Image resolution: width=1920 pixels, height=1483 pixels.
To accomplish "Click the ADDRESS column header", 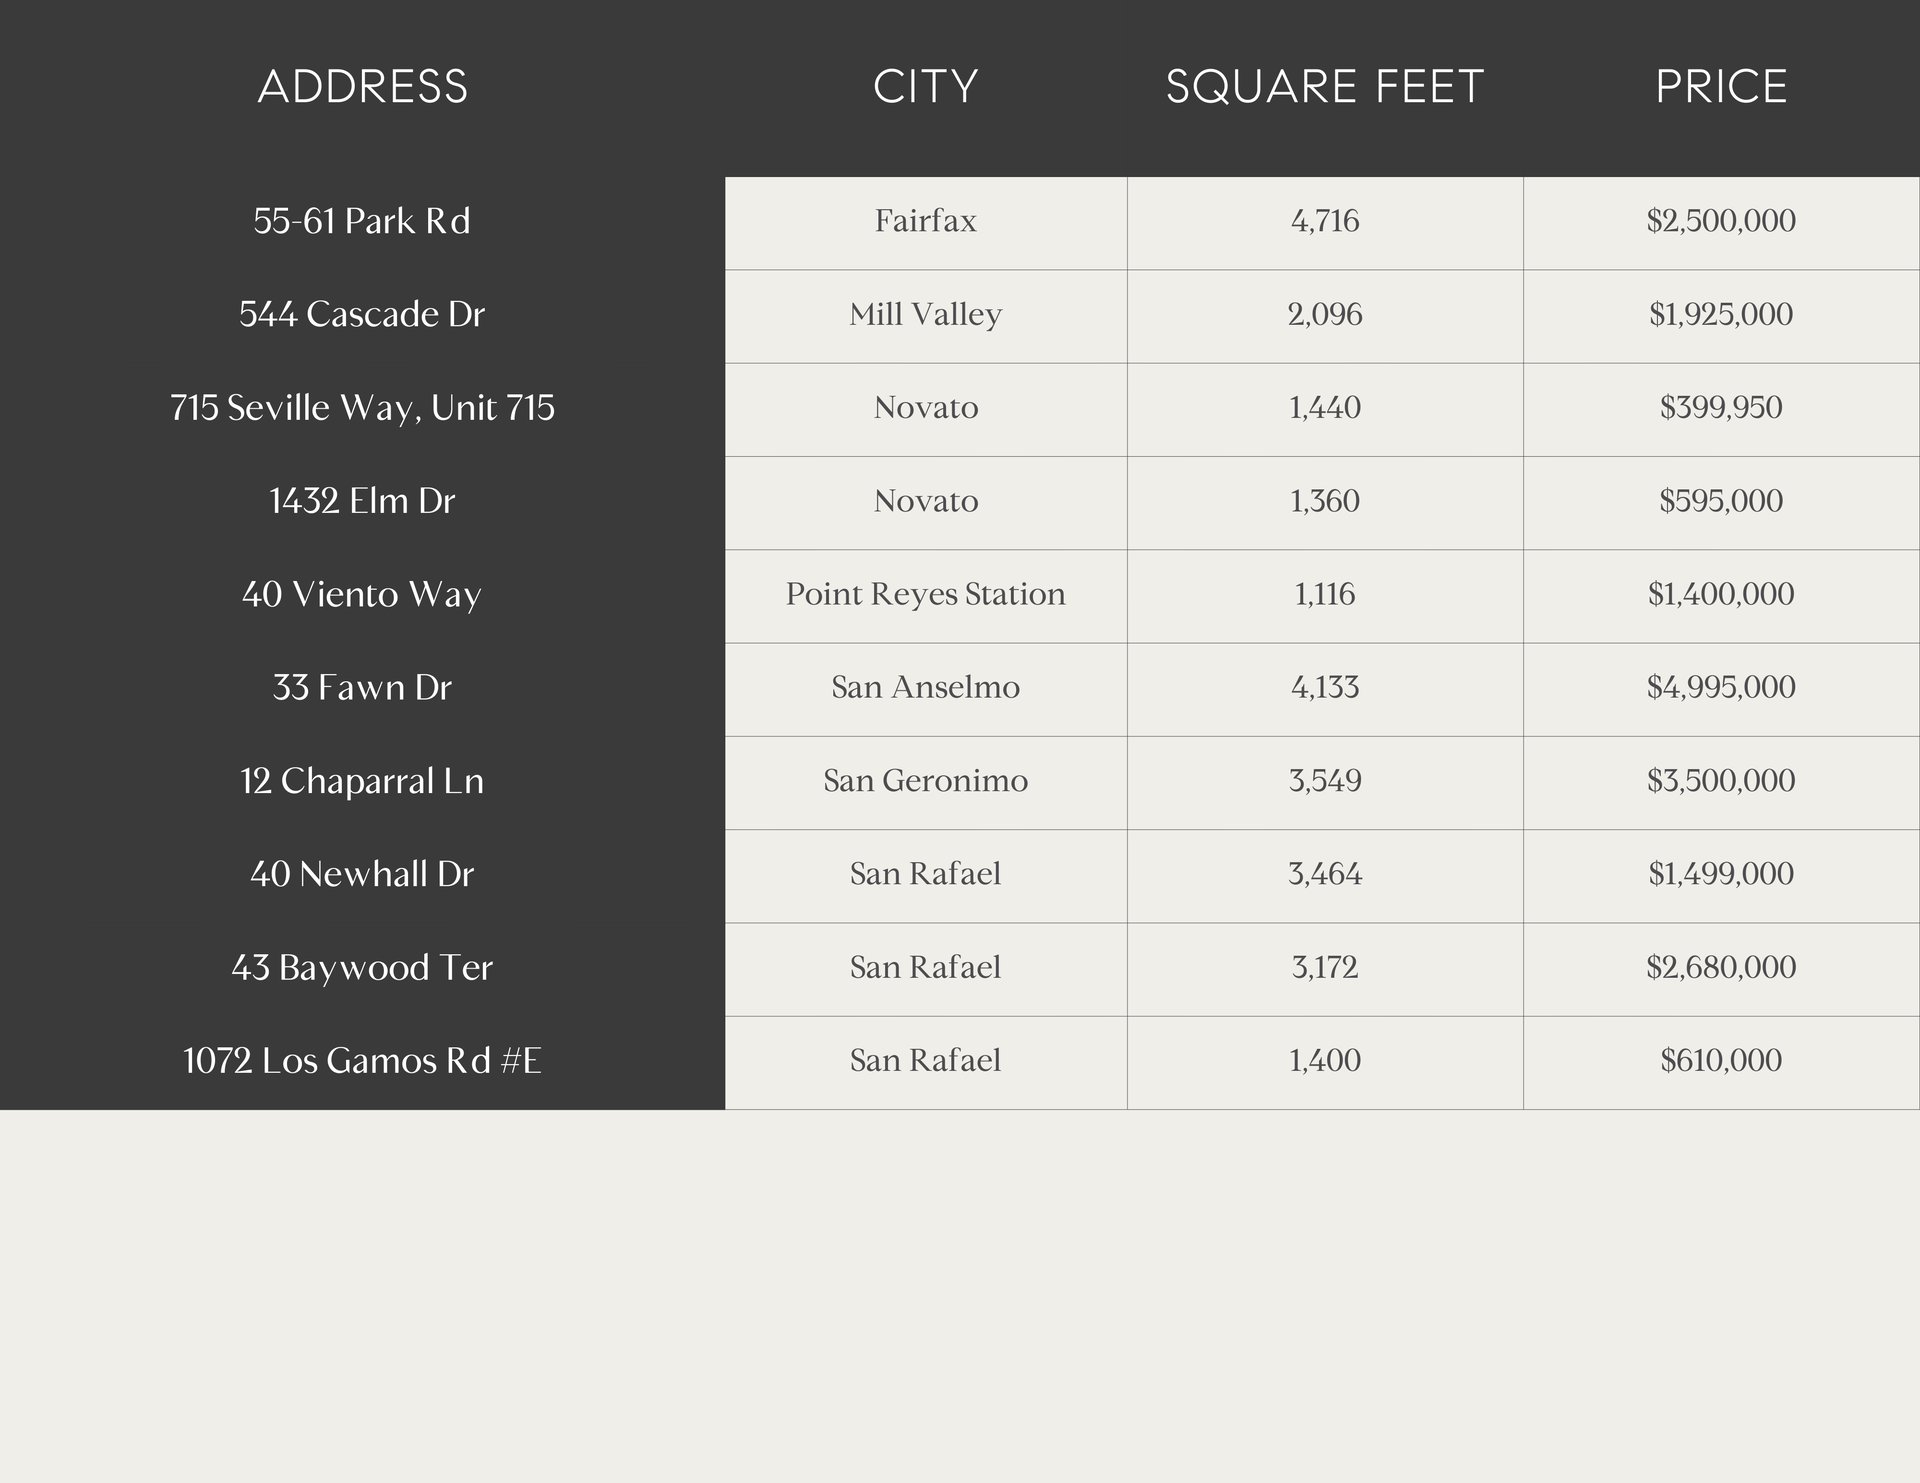I will coord(362,87).
